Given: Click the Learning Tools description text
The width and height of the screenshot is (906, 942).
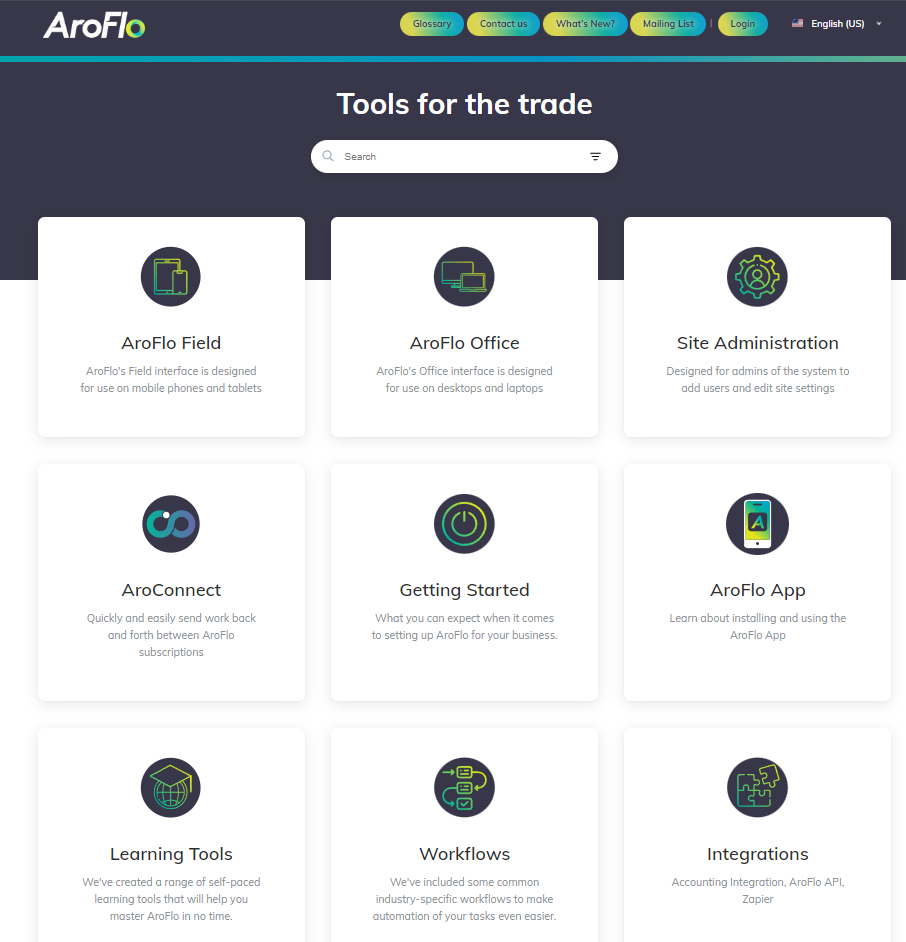Looking at the screenshot, I should 171,899.
